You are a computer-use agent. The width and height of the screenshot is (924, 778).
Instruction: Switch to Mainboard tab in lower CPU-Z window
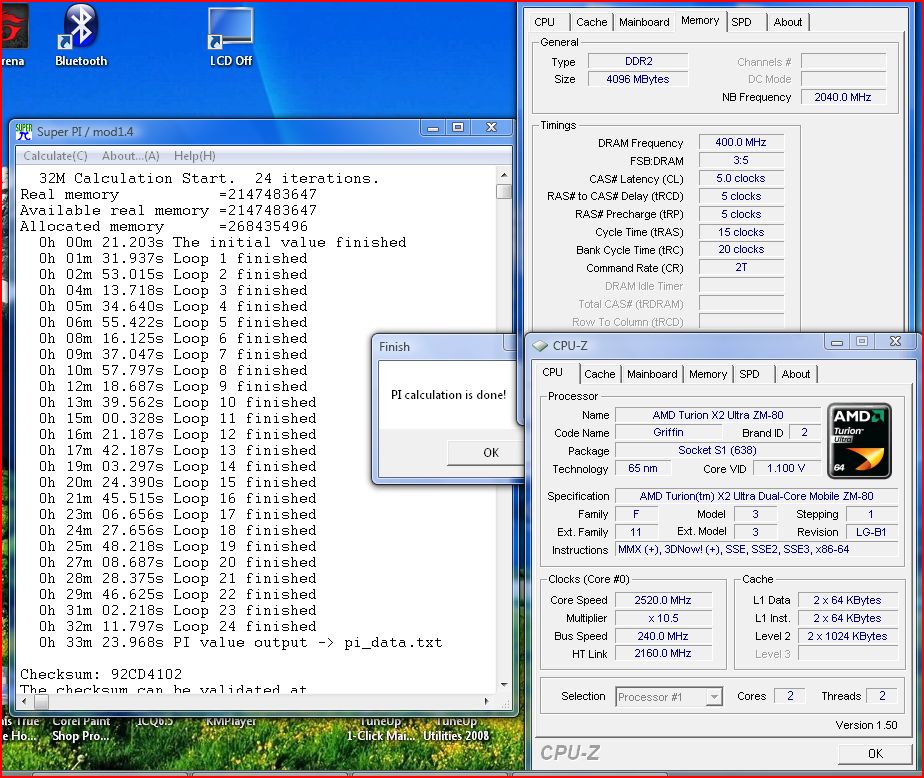point(652,374)
